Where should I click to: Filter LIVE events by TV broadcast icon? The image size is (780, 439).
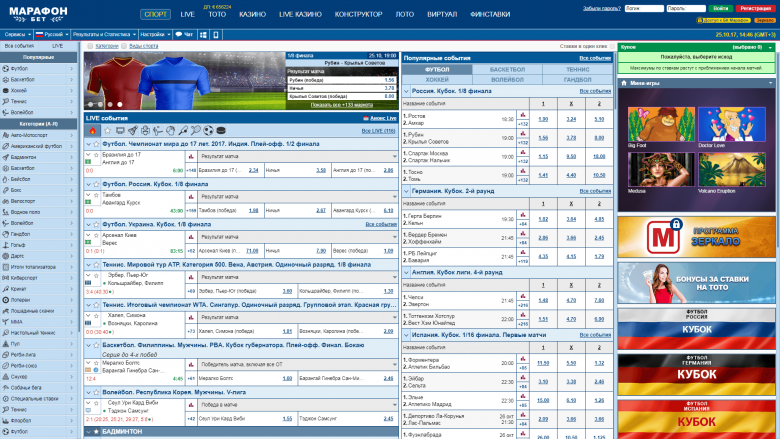pyautogui.click(x=120, y=131)
